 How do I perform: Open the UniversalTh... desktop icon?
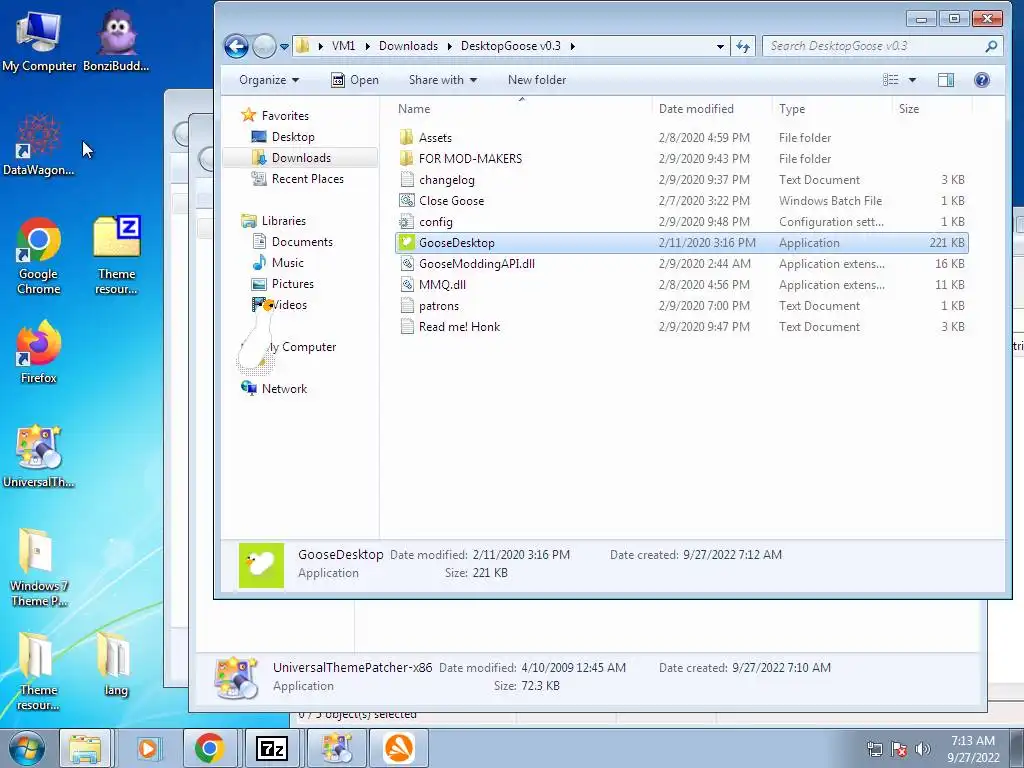pos(39,456)
